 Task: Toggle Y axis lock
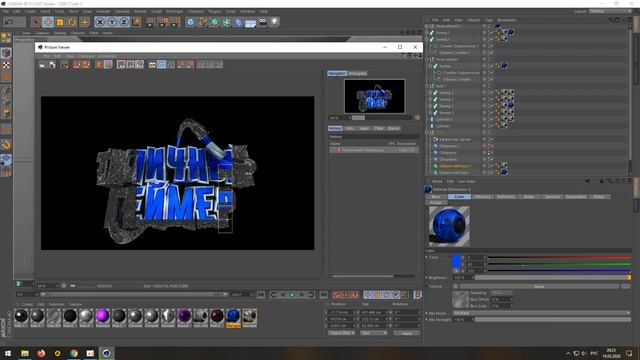(112, 22)
